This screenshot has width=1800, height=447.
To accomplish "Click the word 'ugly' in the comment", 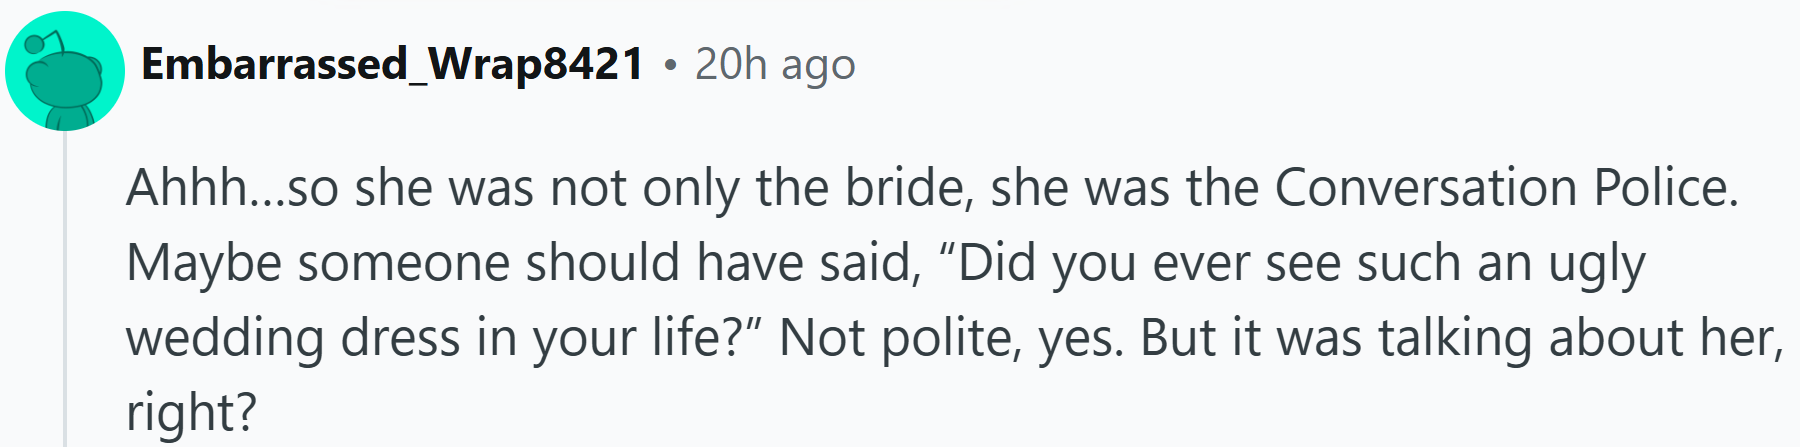I will click(1597, 265).
